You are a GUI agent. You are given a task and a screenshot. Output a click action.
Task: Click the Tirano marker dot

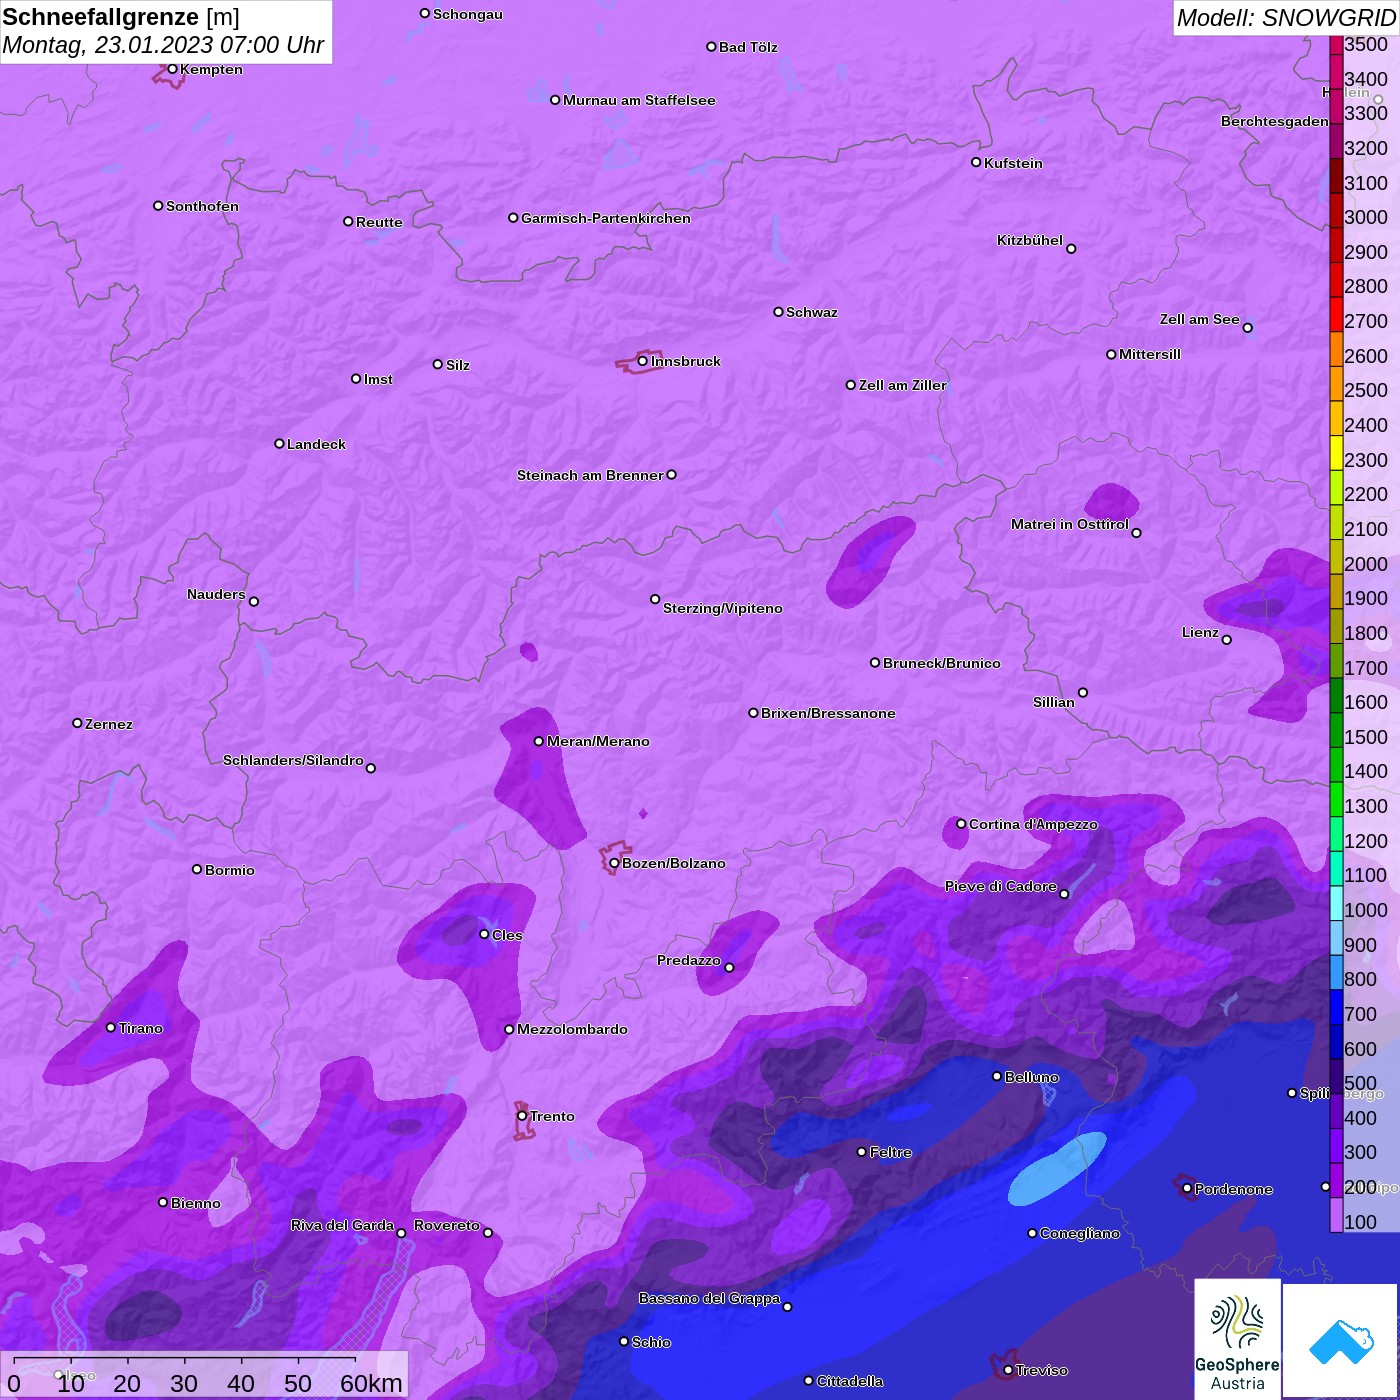[x=111, y=1027]
